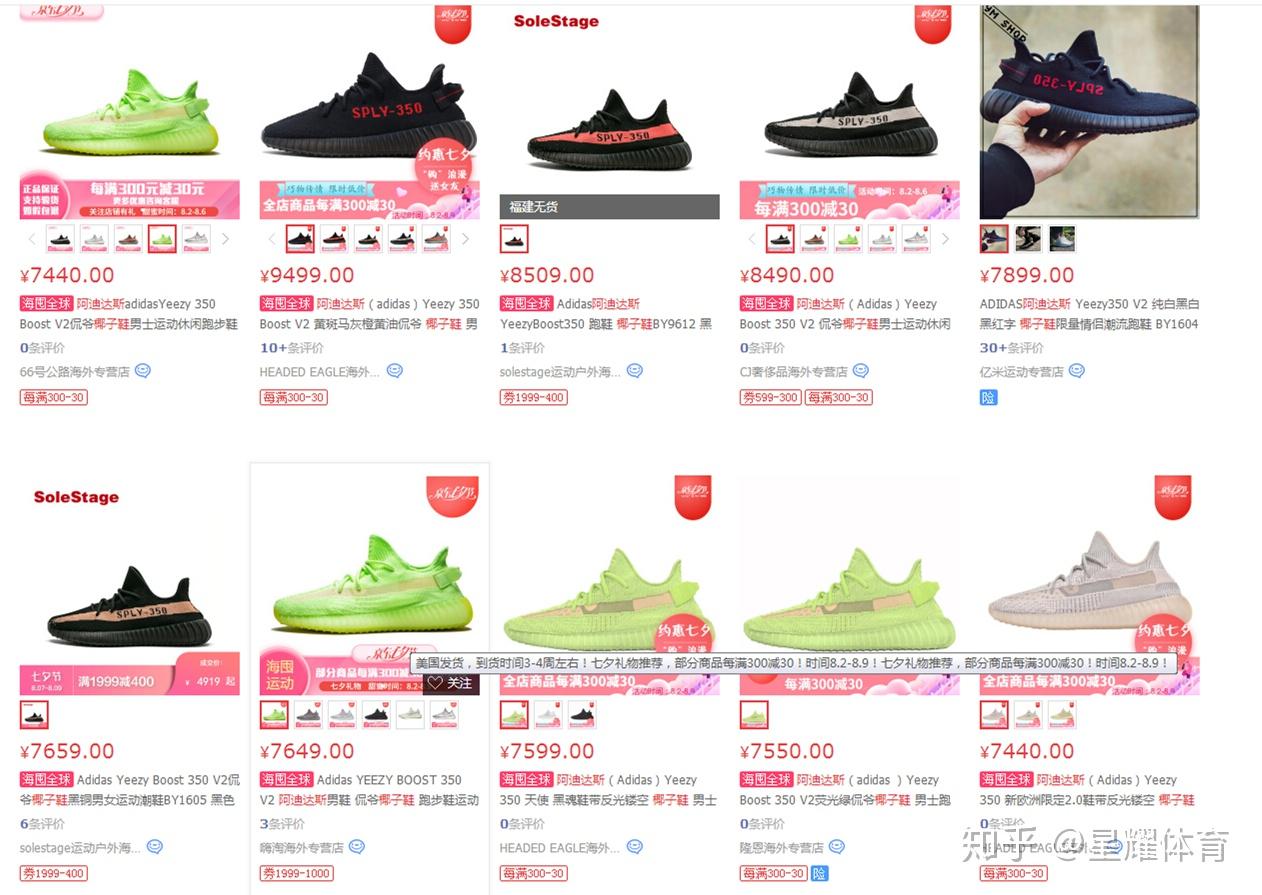The width and height of the screenshot is (1262, 895).
Task: Click the blue 险 badge under ¥7899.00
Action: [989, 397]
